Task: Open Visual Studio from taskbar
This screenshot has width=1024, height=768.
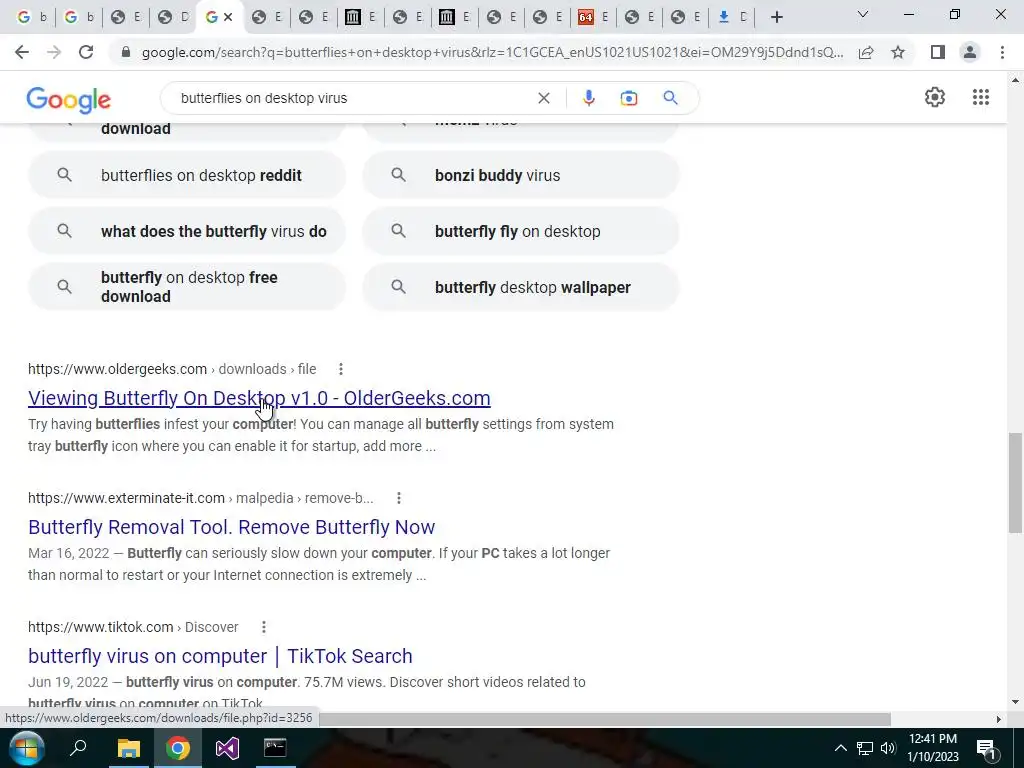Action: pyautogui.click(x=227, y=748)
